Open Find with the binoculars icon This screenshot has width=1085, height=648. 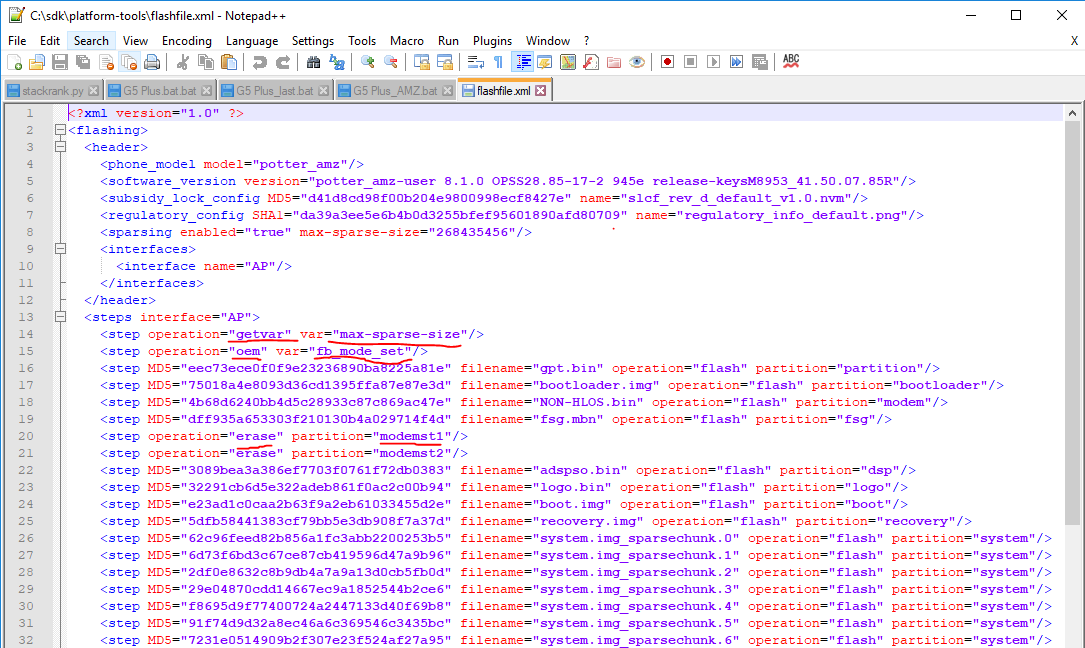pyautogui.click(x=313, y=62)
